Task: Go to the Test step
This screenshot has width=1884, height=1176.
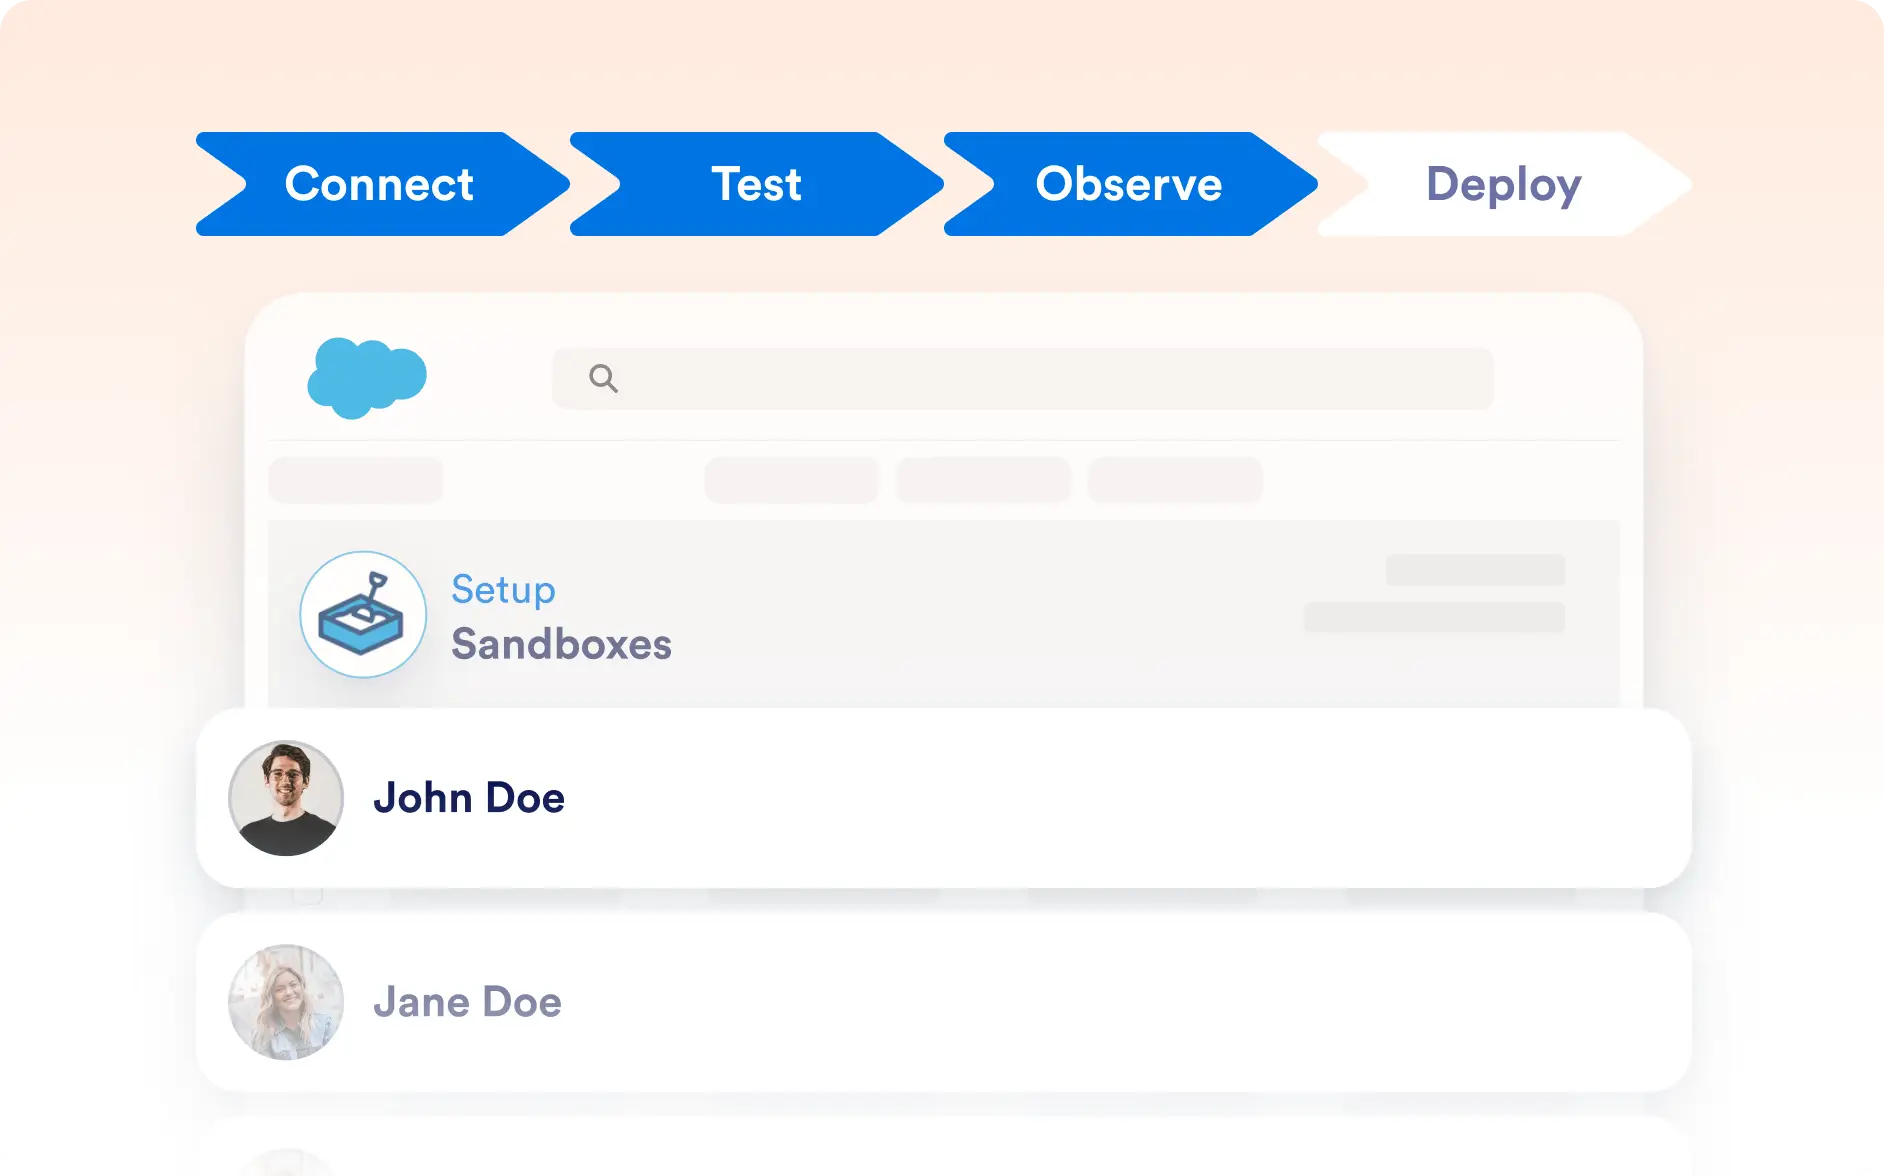Action: 757,184
